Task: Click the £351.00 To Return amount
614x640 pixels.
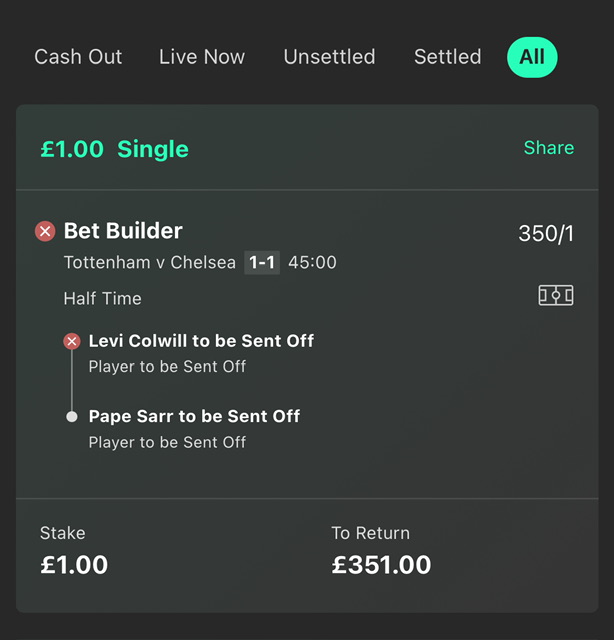Action: [x=381, y=565]
